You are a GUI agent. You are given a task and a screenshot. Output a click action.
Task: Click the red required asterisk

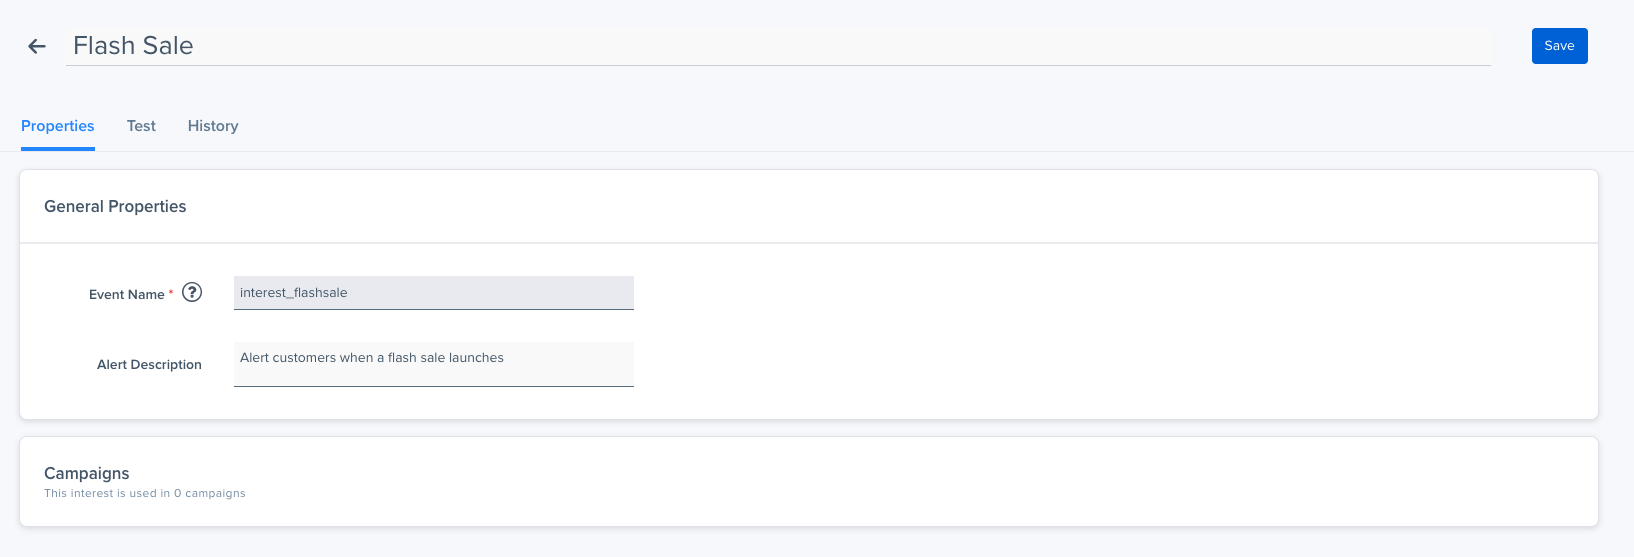(171, 292)
